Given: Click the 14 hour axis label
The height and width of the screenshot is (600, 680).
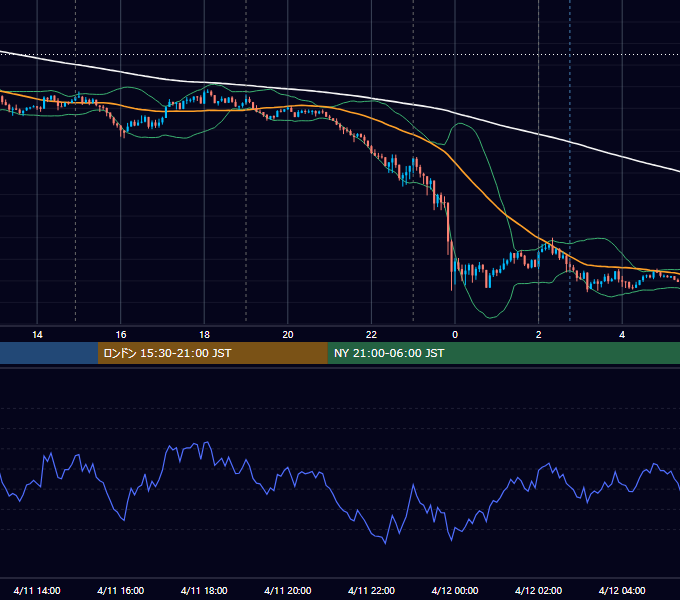Looking at the screenshot, I should click(x=37, y=335).
